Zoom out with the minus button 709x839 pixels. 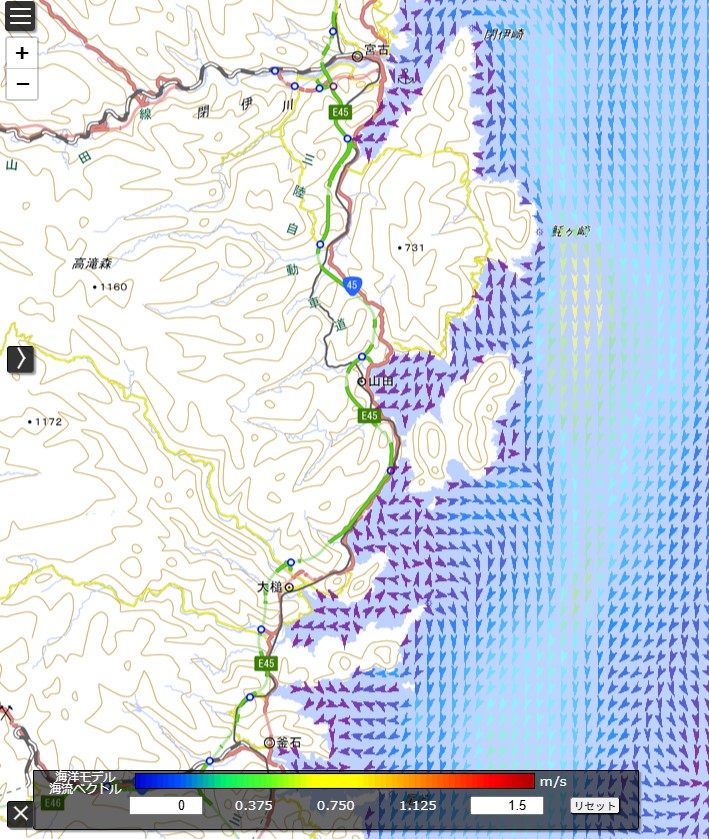coord(22,84)
